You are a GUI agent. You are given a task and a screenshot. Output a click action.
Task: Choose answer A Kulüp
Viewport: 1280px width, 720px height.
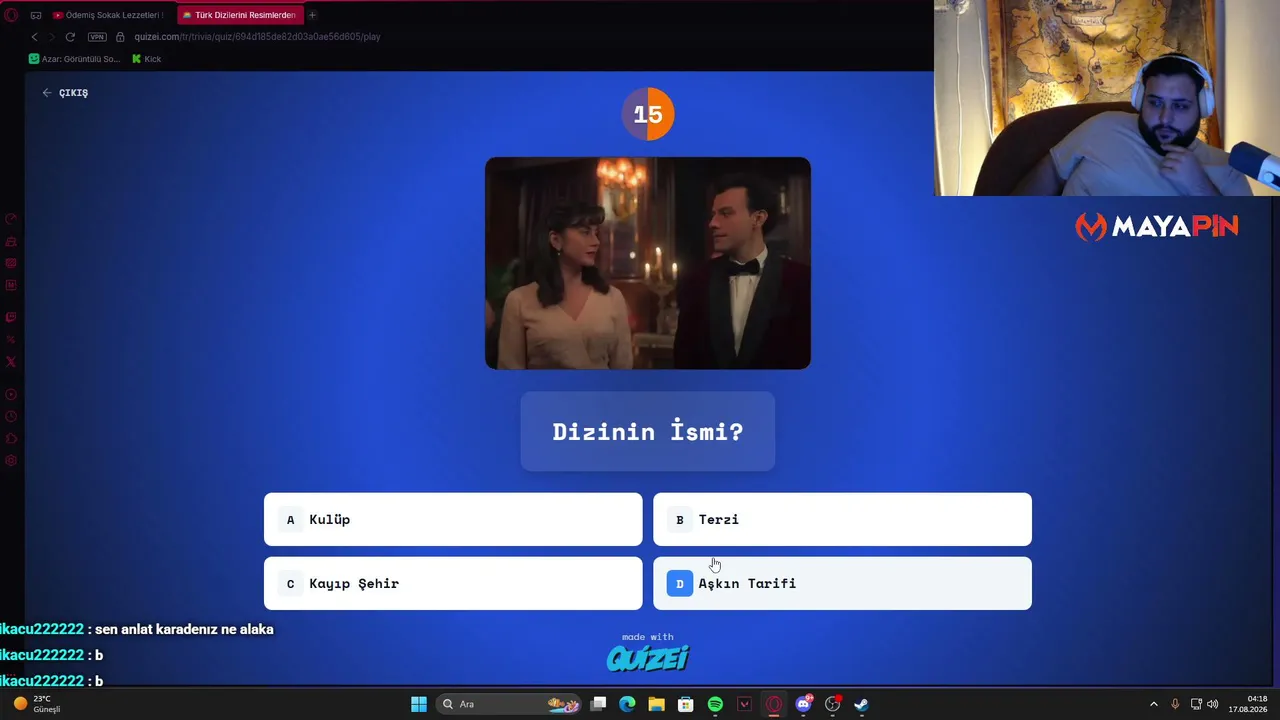453,519
